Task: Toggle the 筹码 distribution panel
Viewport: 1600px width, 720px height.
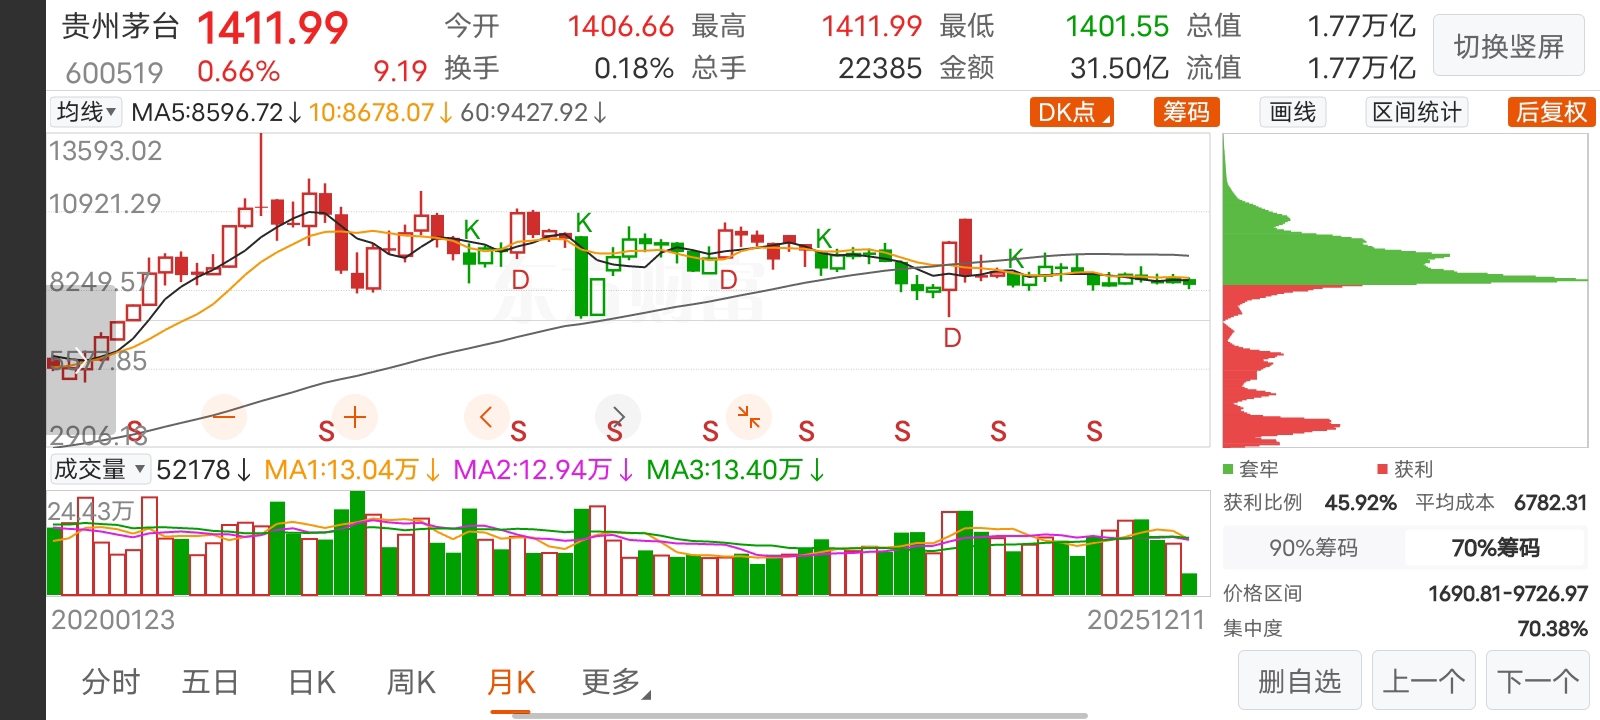Action: click(1186, 112)
